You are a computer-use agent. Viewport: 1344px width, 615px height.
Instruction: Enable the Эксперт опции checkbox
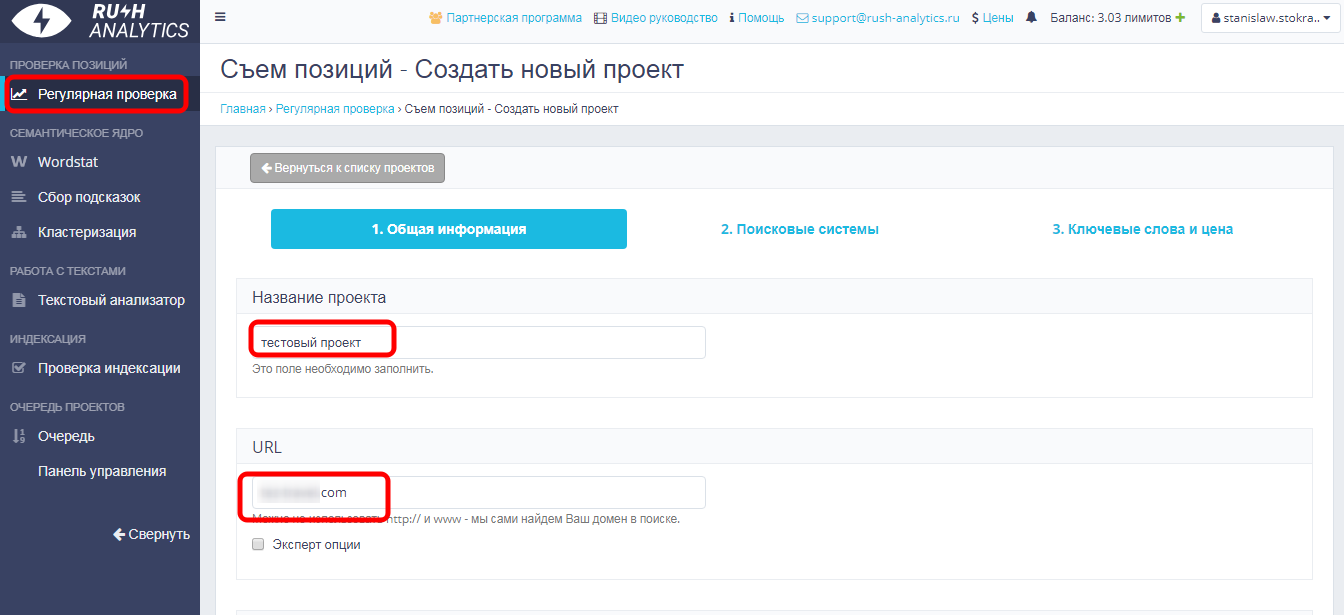(258, 545)
